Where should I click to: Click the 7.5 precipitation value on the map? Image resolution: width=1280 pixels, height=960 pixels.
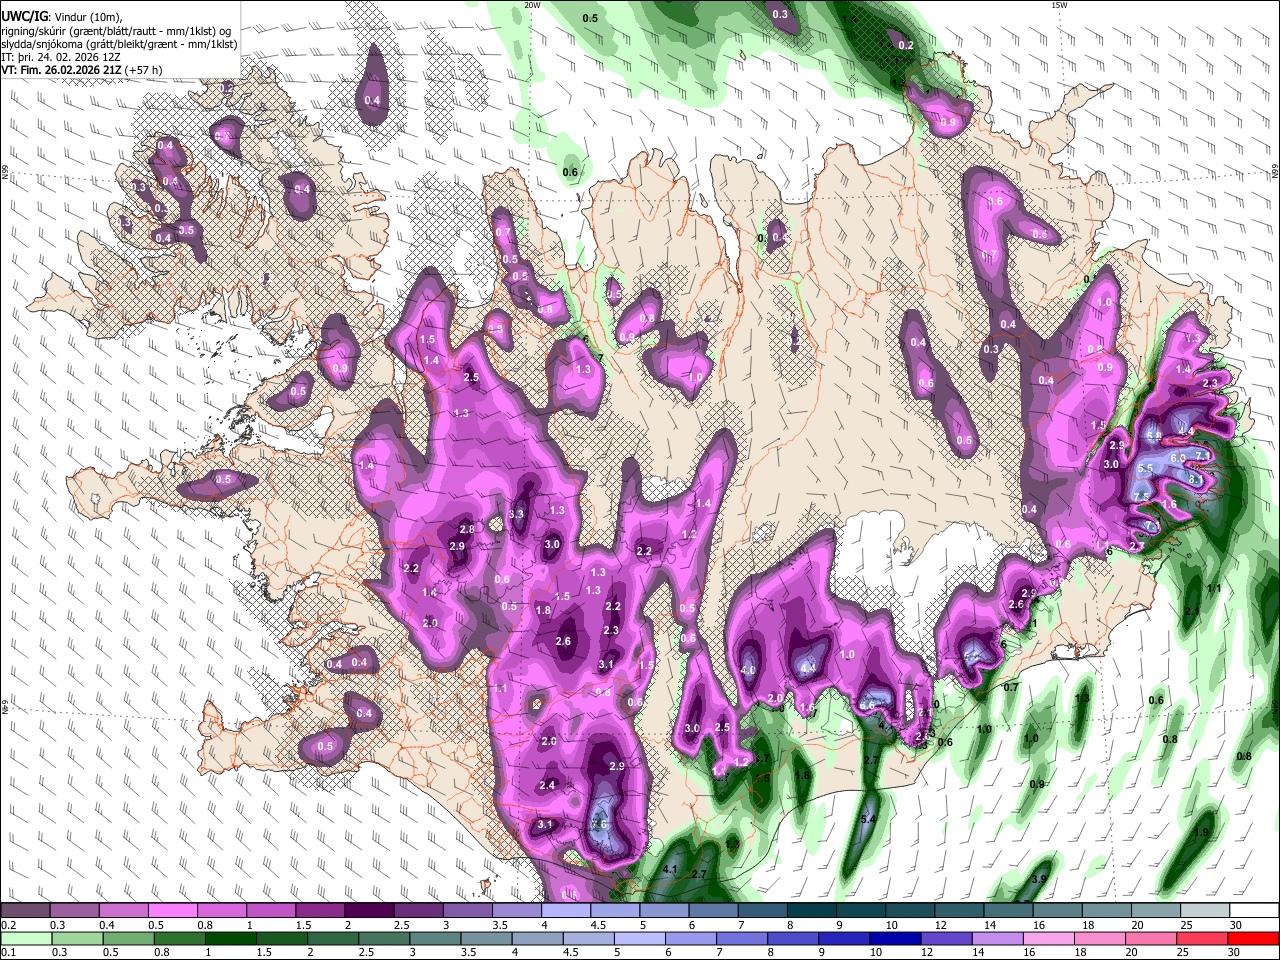(x=1141, y=496)
